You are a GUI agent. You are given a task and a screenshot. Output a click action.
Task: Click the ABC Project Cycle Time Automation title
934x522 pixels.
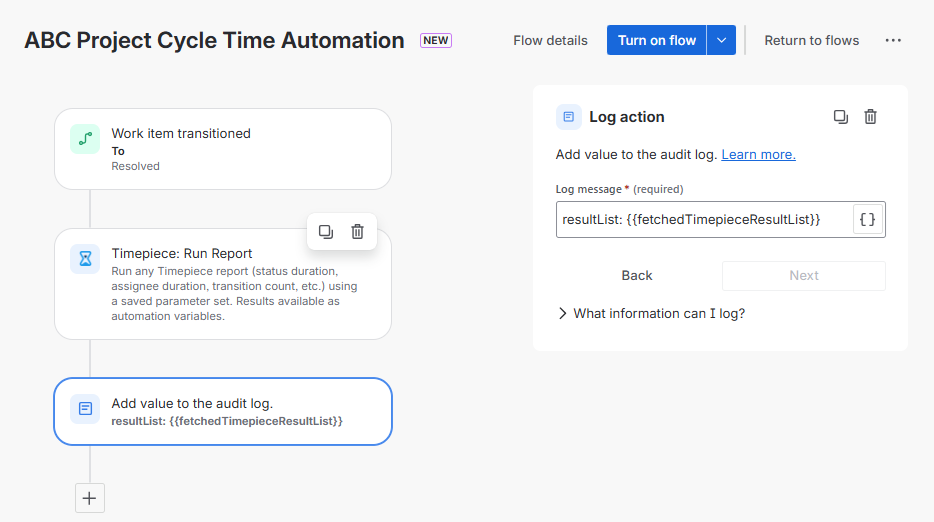point(214,41)
